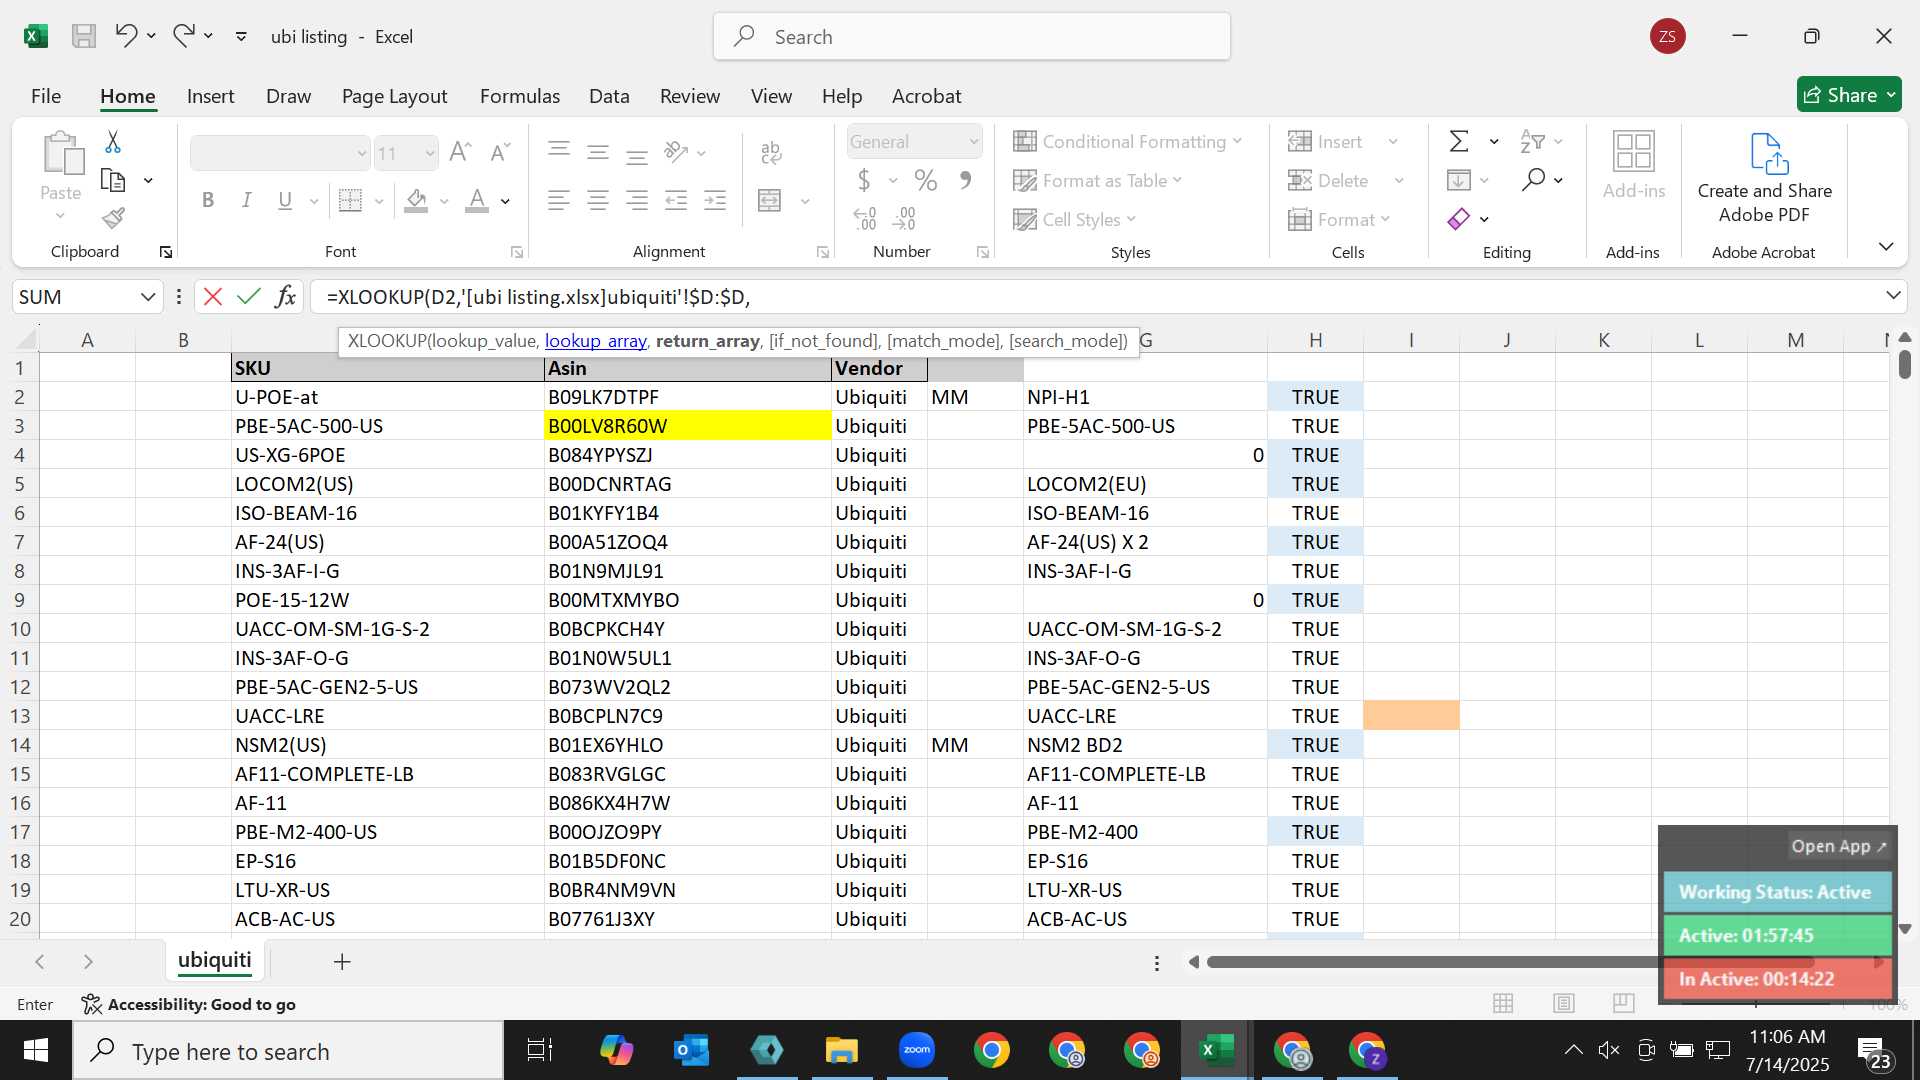Click the Font Color red A swatch
Image resolution: width=1920 pixels, height=1080 pixels.
(x=478, y=201)
